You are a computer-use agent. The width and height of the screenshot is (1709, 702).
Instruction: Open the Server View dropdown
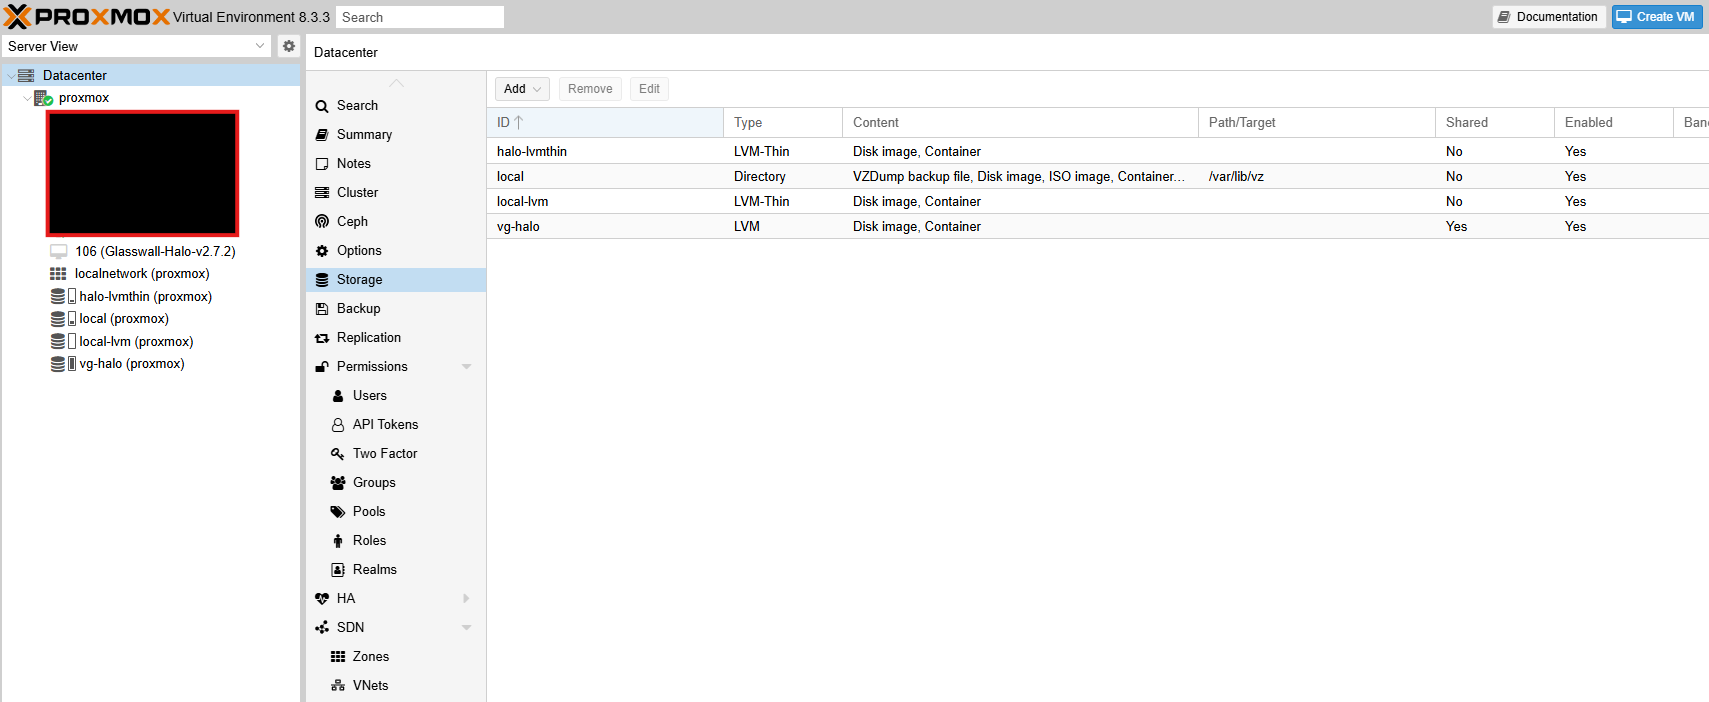260,46
